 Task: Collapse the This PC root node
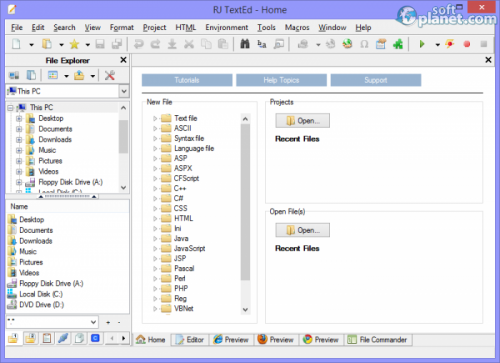click(x=10, y=108)
